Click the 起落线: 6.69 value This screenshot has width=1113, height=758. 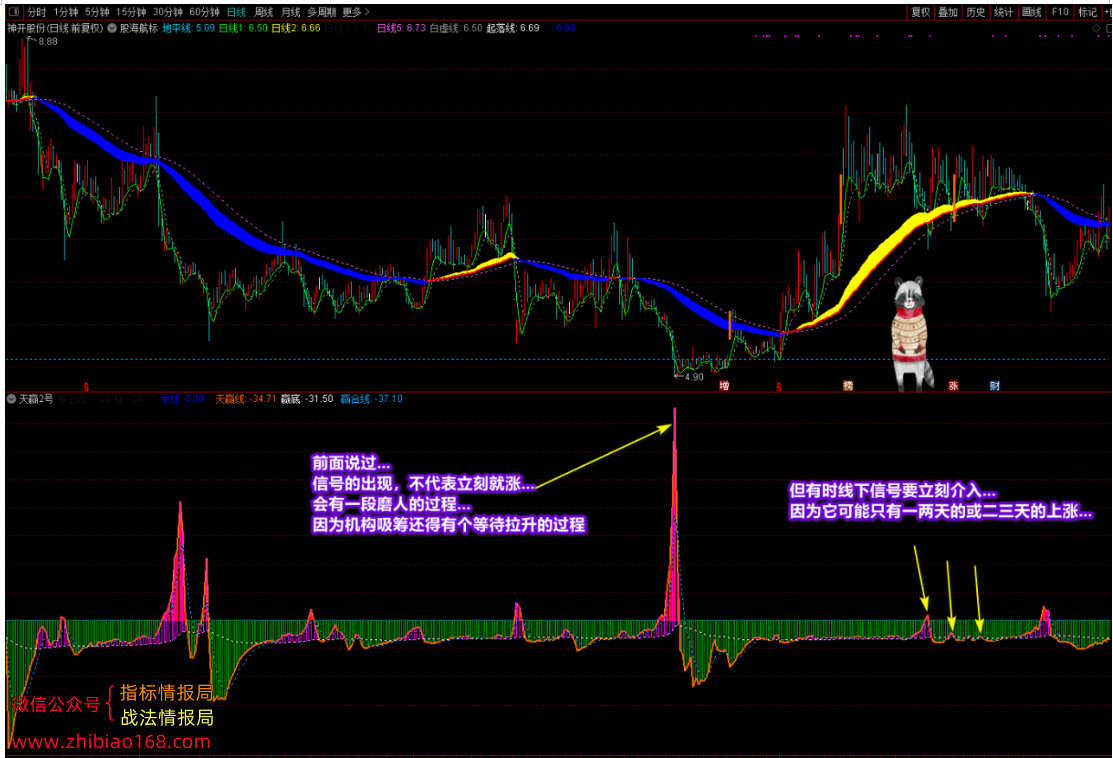pos(512,28)
